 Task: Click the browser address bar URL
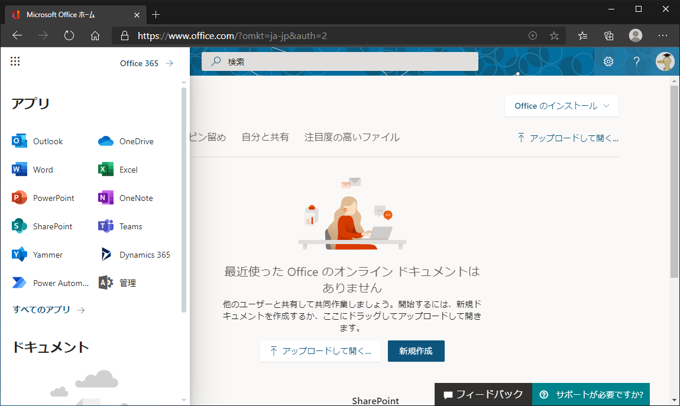232,36
